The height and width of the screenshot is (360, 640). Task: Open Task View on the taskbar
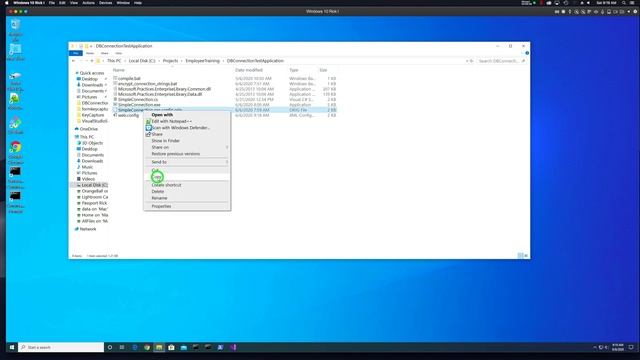coord(122,347)
